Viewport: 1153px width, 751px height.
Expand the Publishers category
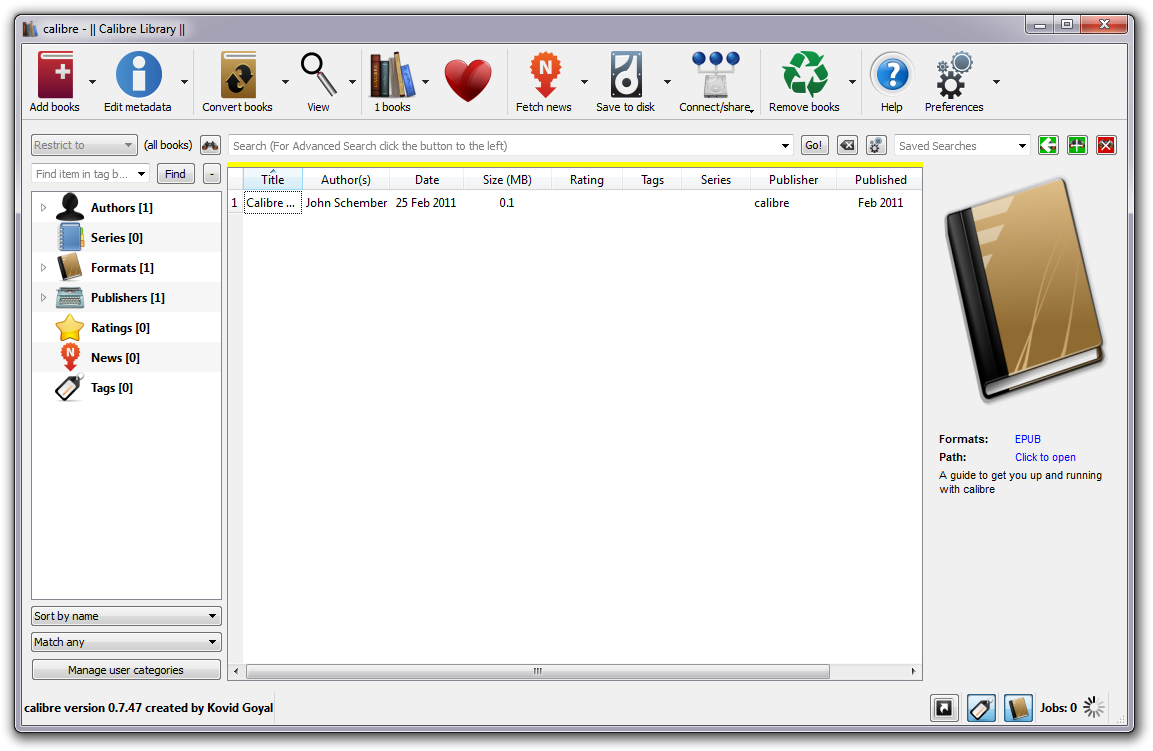click(43, 298)
